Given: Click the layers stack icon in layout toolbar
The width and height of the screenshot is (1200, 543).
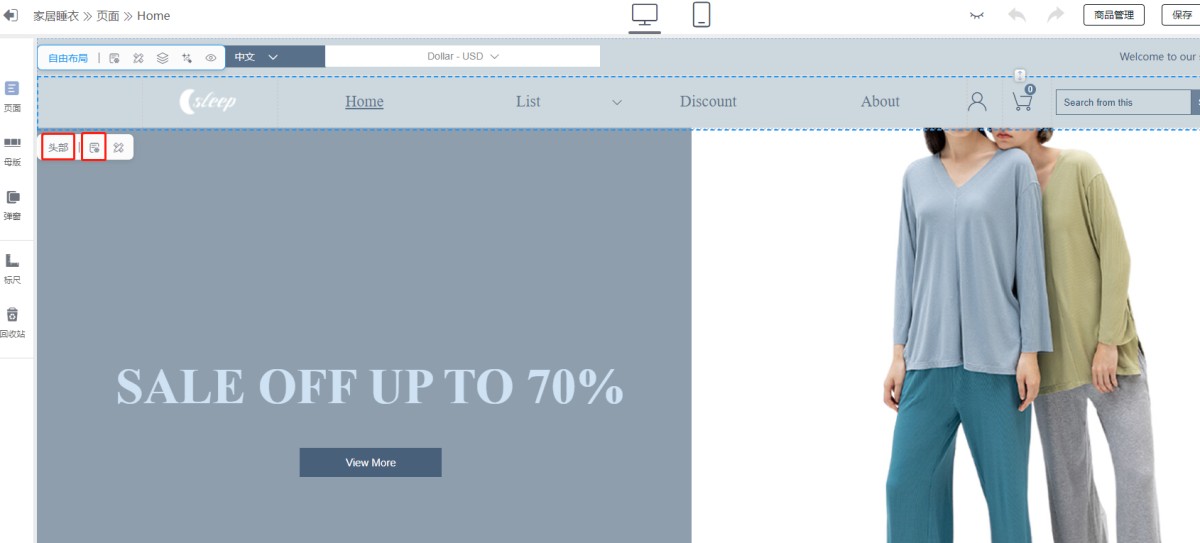Looking at the screenshot, I should pyautogui.click(x=162, y=58).
